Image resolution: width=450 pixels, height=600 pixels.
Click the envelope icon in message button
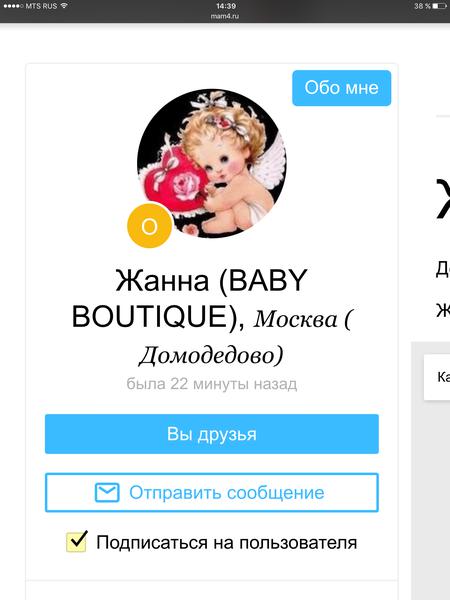tap(107, 492)
